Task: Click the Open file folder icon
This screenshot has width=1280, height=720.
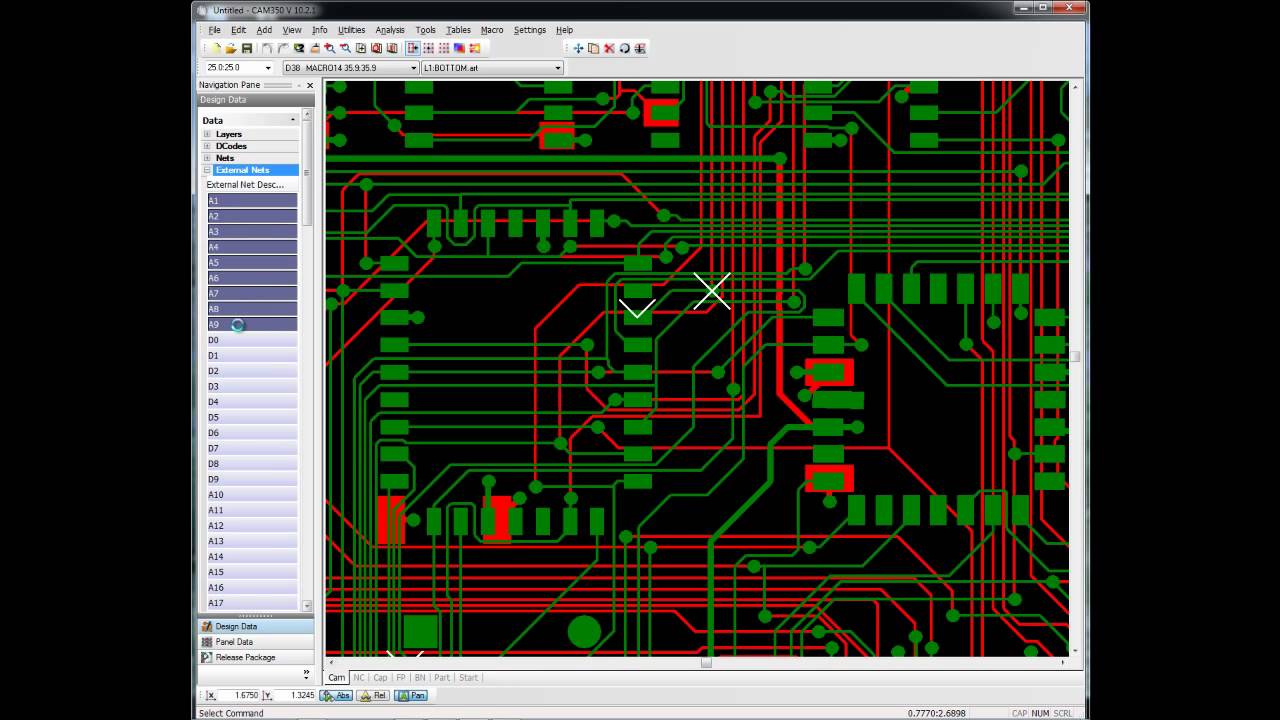Action: 230,48
